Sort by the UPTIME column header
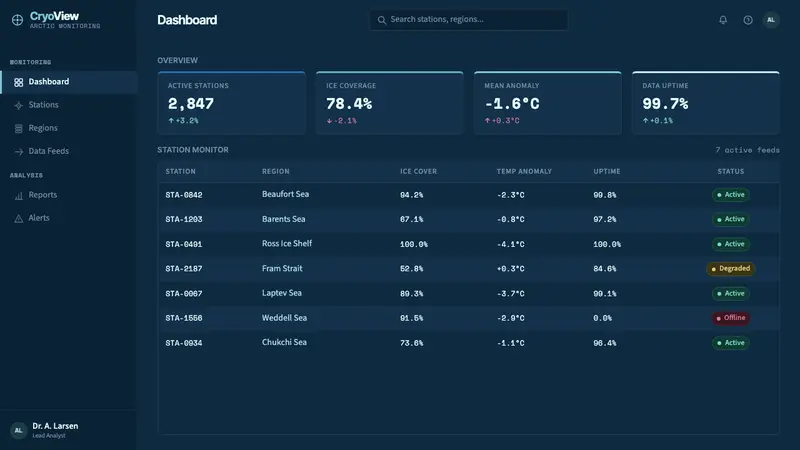 pyautogui.click(x=607, y=171)
